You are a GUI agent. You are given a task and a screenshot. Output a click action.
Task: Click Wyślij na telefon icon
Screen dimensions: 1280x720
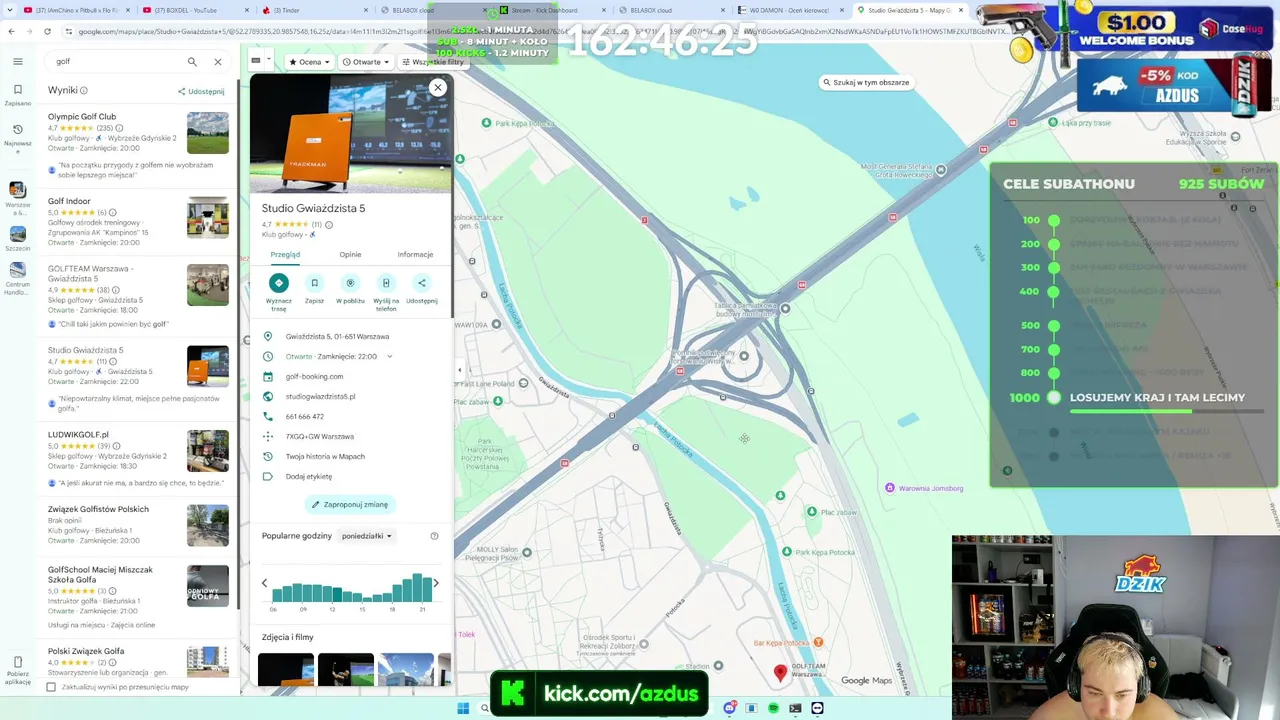pos(386,283)
